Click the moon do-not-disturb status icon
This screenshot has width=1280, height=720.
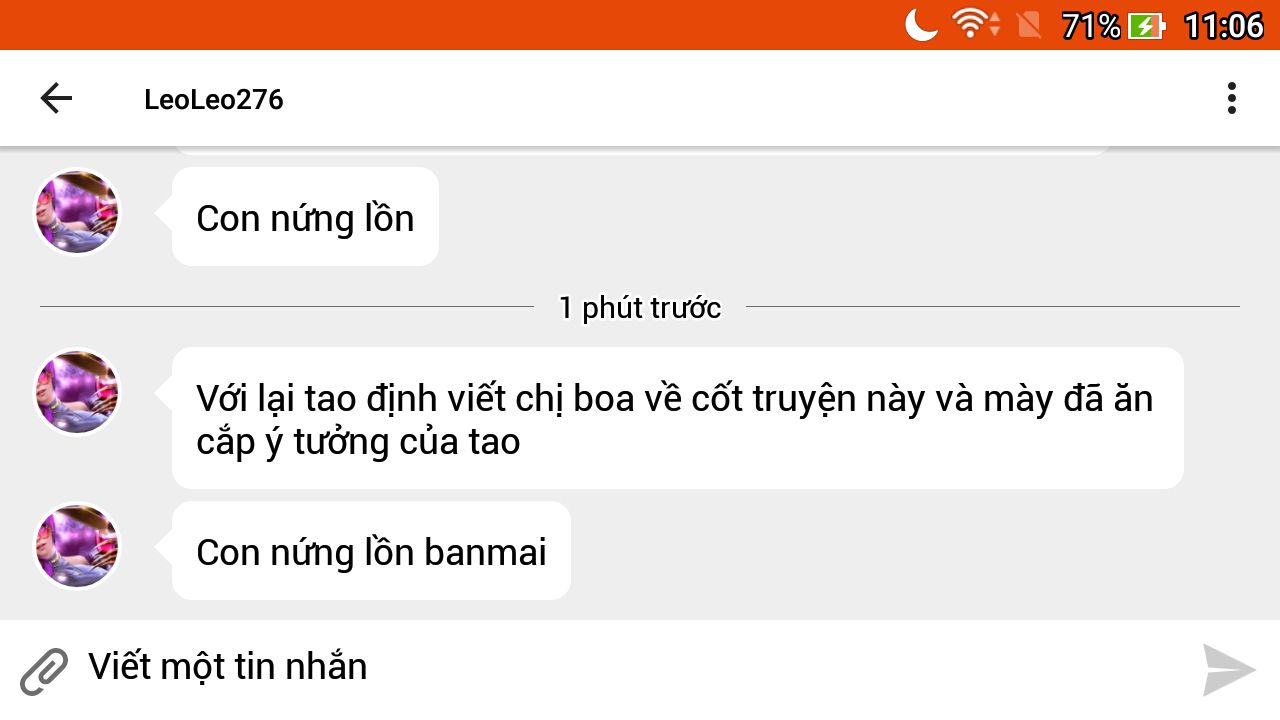921,24
